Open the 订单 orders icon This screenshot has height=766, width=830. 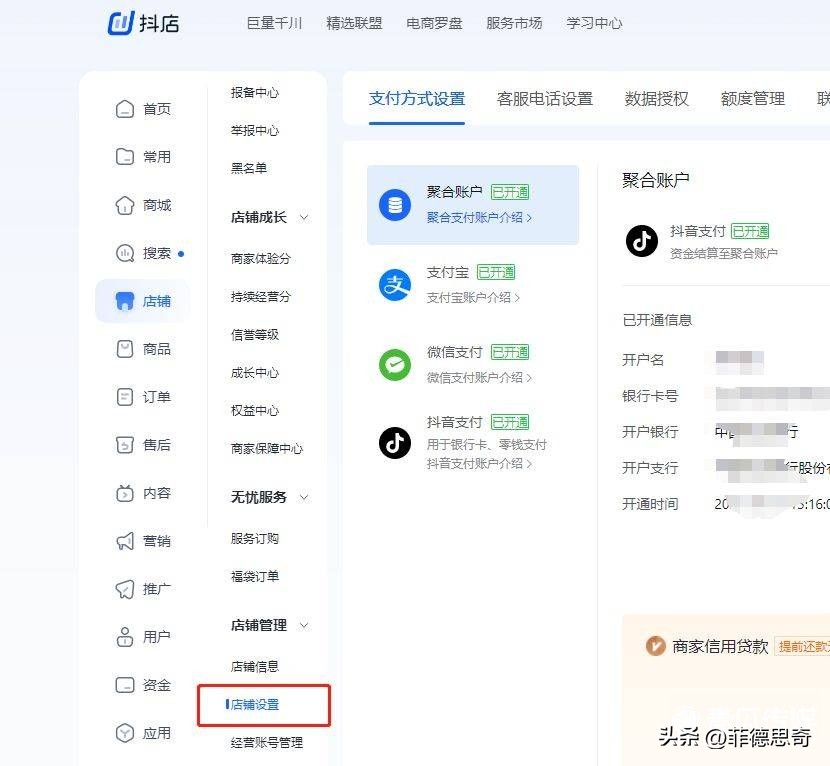coord(124,396)
